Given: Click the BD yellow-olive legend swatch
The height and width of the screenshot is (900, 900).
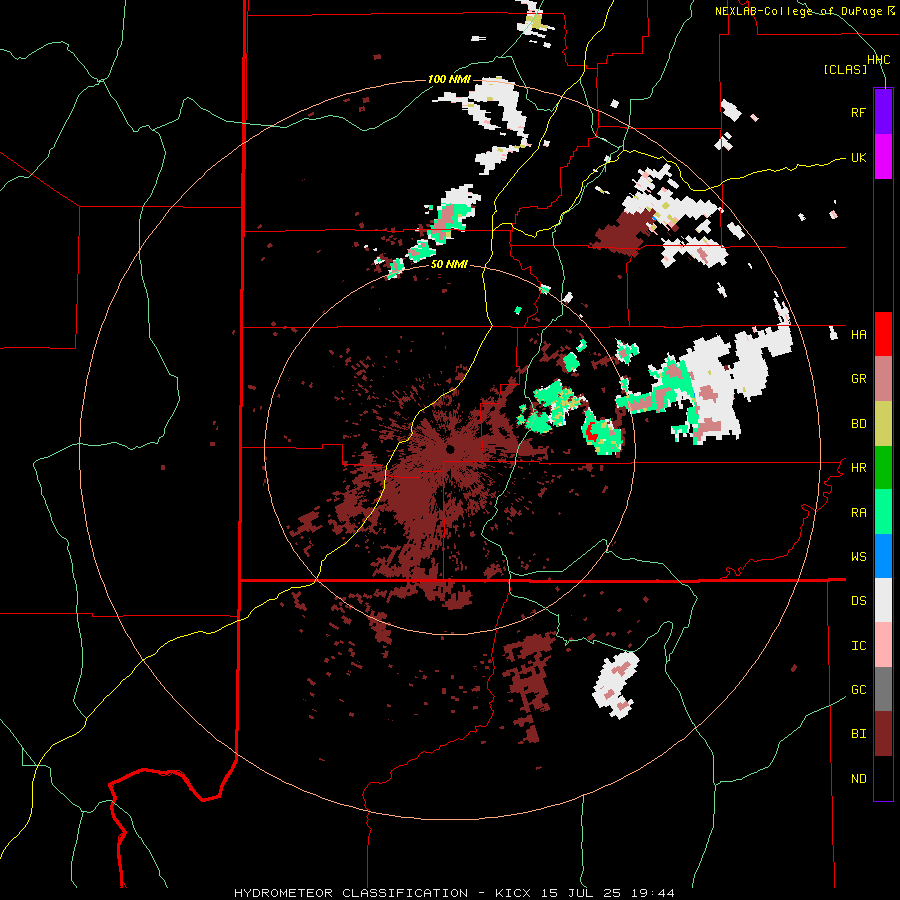Looking at the screenshot, I should coord(883,424).
